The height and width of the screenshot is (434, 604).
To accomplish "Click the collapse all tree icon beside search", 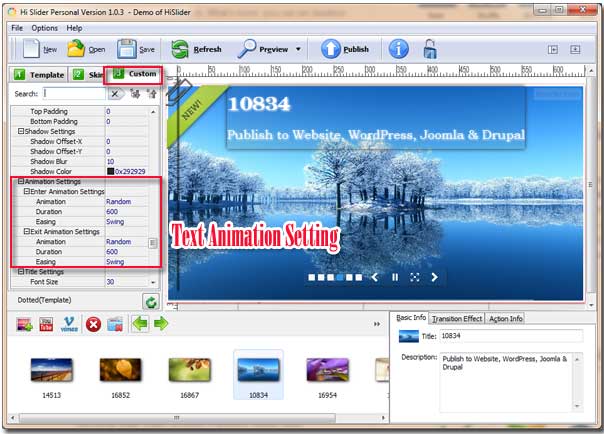I will coord(152,94).
